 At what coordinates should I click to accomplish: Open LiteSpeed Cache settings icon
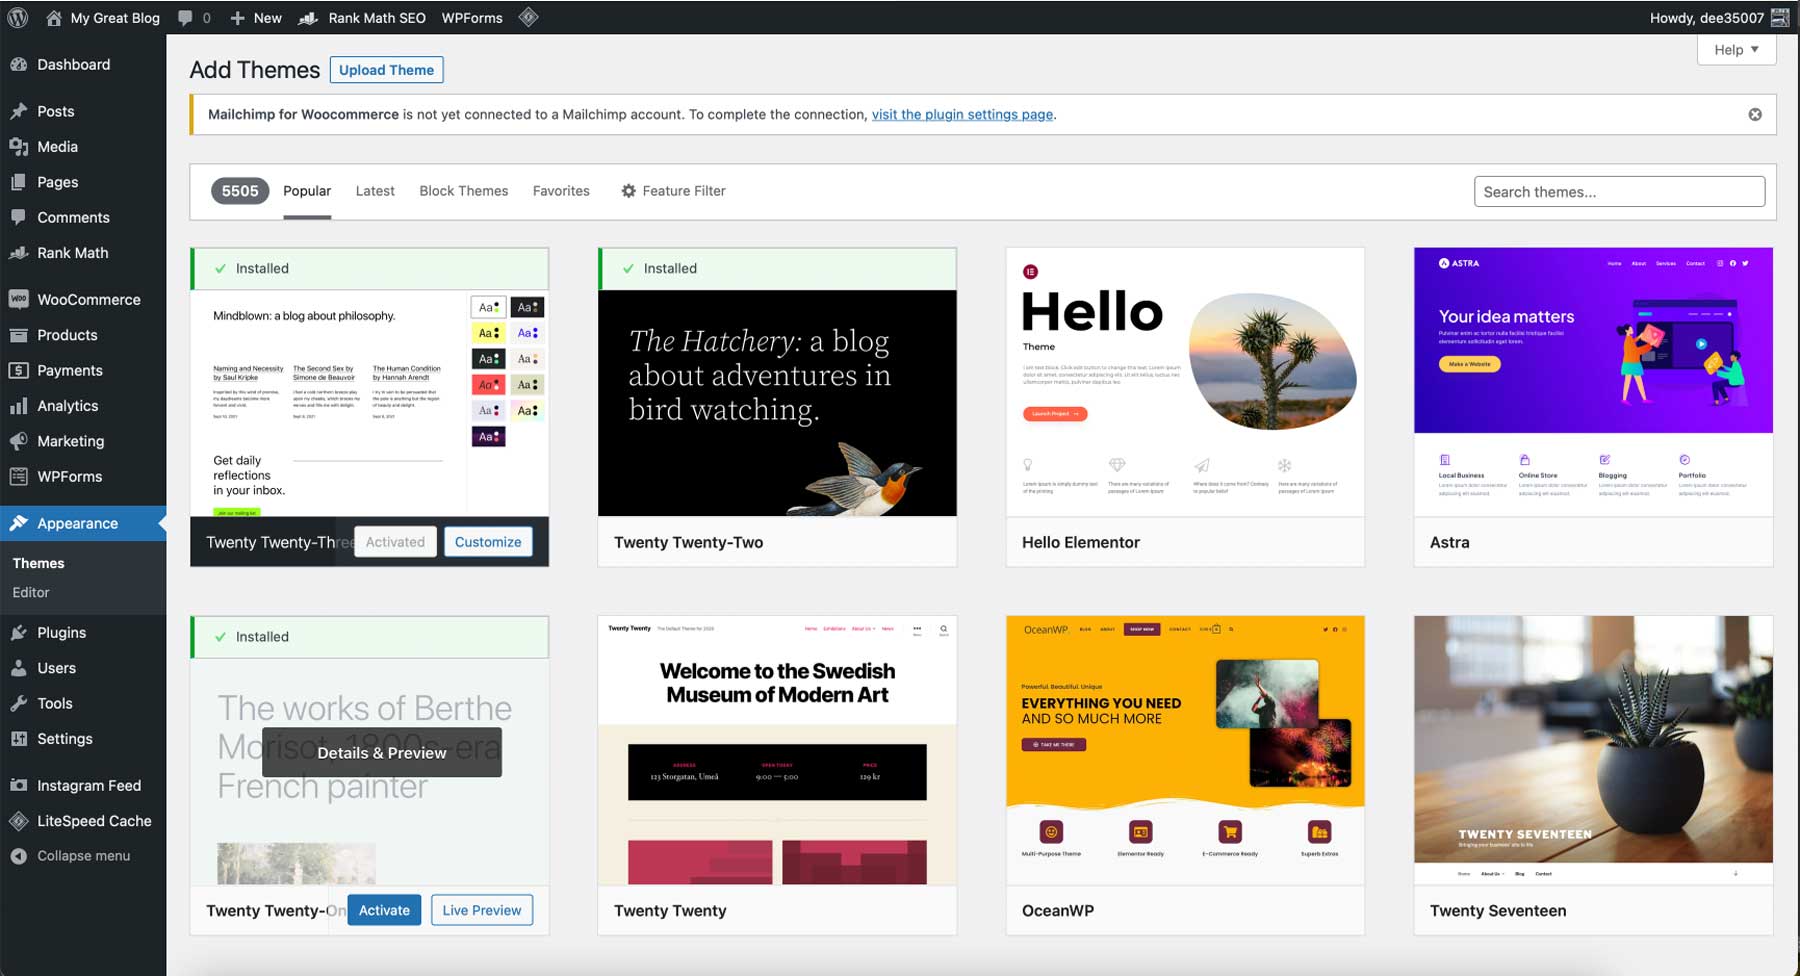18,821
